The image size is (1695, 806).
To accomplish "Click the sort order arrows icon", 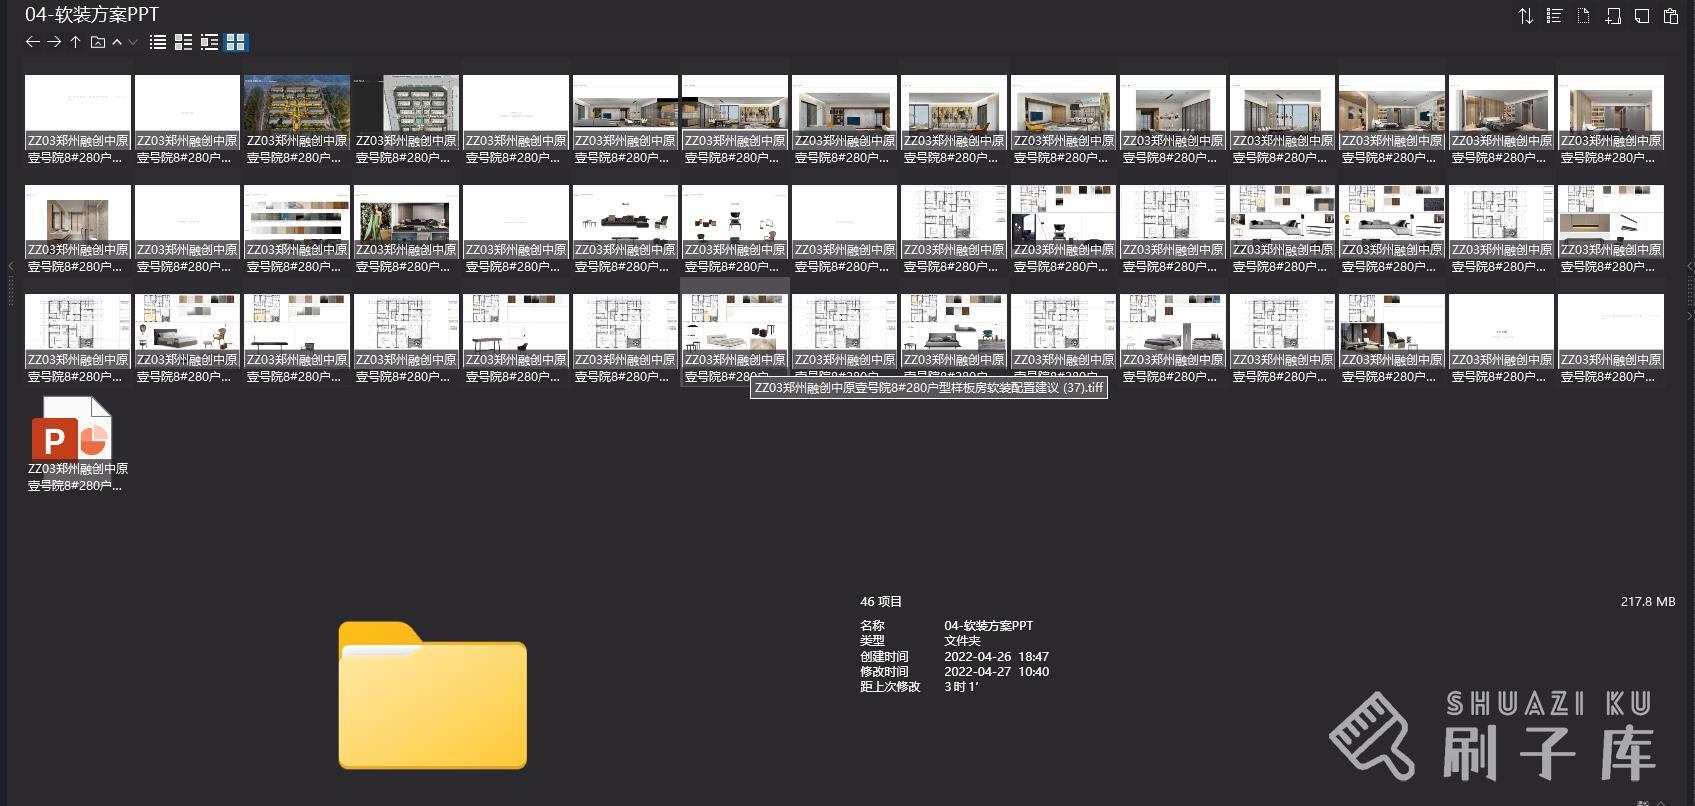I will pyautogui.click(x=1525, y=16).
